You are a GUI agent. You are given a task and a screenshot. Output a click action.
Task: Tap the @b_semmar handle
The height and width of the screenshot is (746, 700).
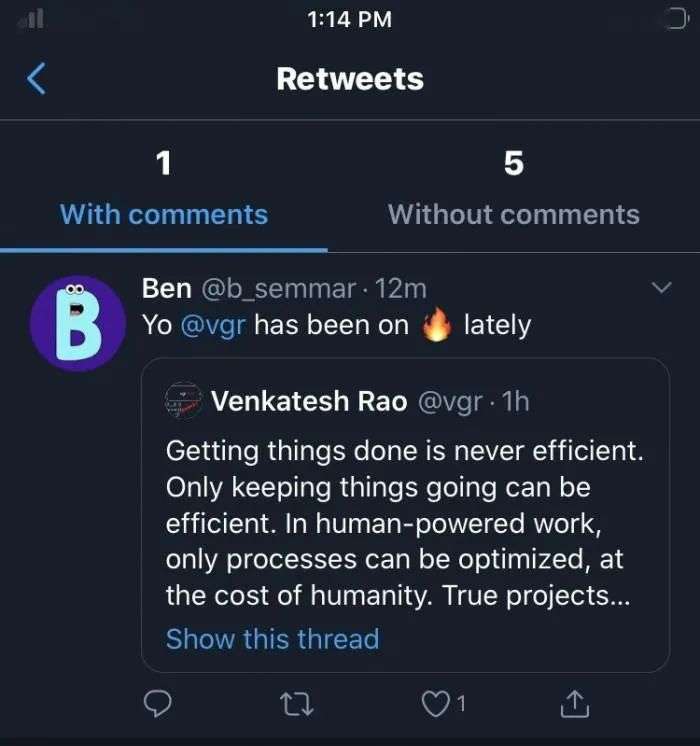(x=279, y=289)
